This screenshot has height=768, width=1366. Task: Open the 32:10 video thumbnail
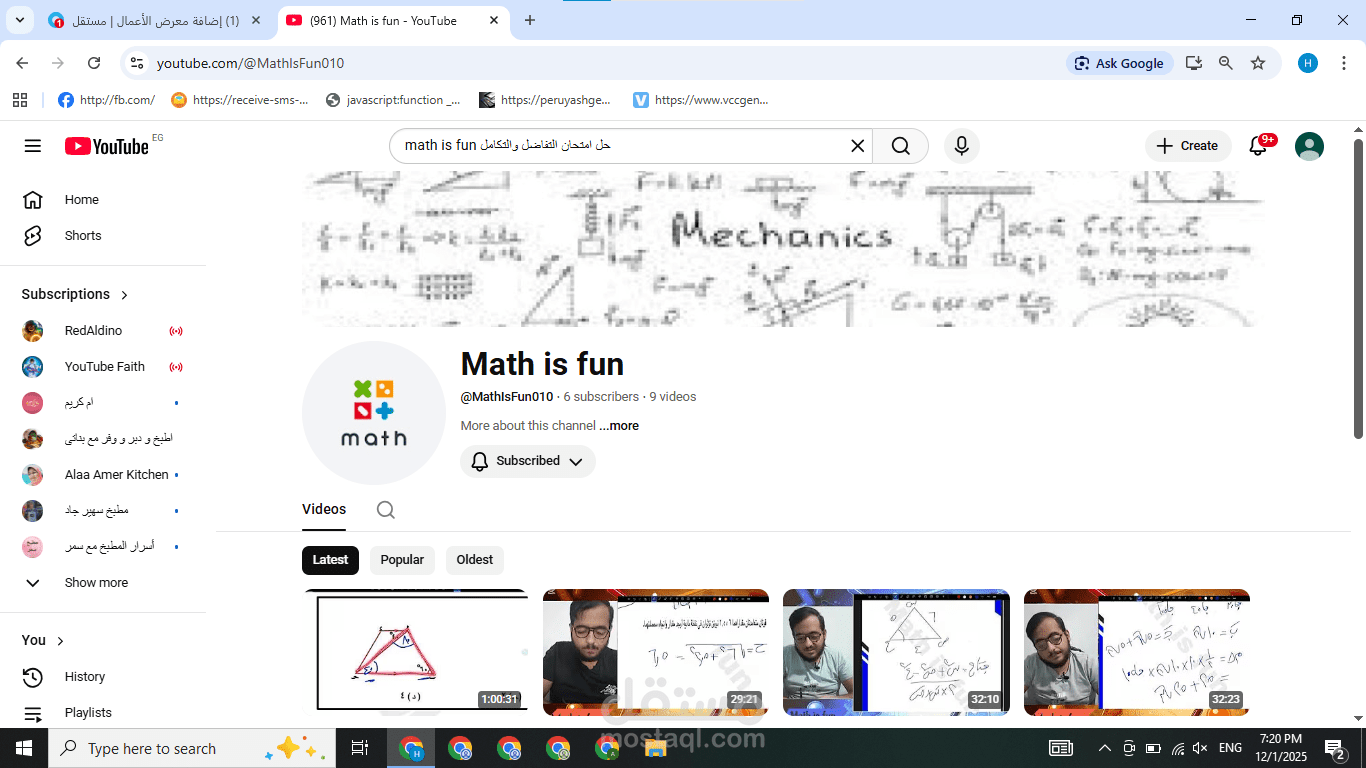(896, 652)
